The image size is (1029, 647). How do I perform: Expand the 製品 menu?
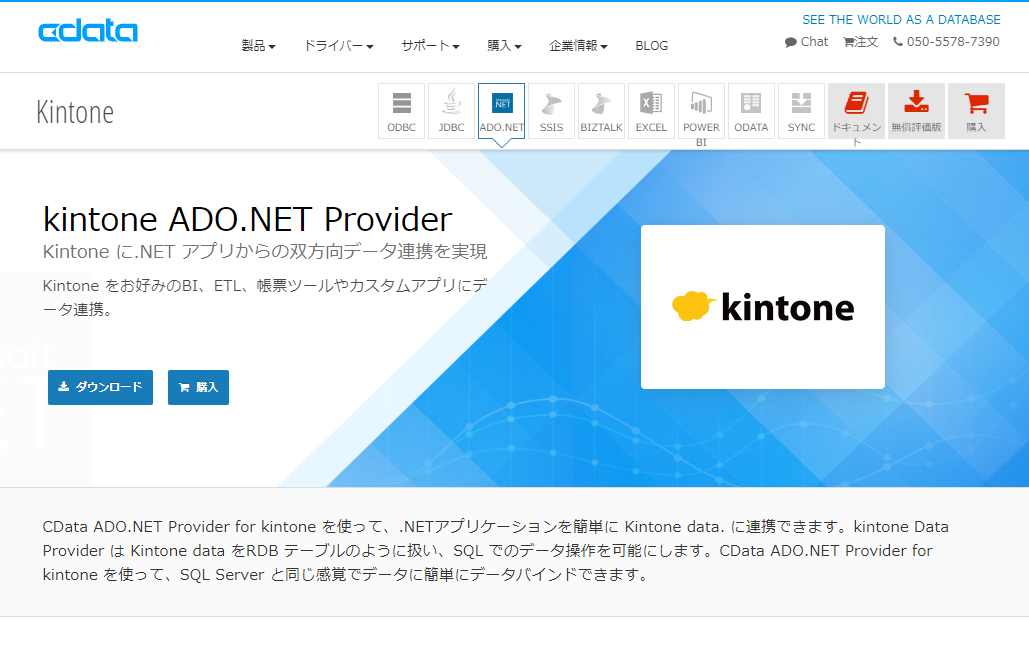[x=259, y=46]
